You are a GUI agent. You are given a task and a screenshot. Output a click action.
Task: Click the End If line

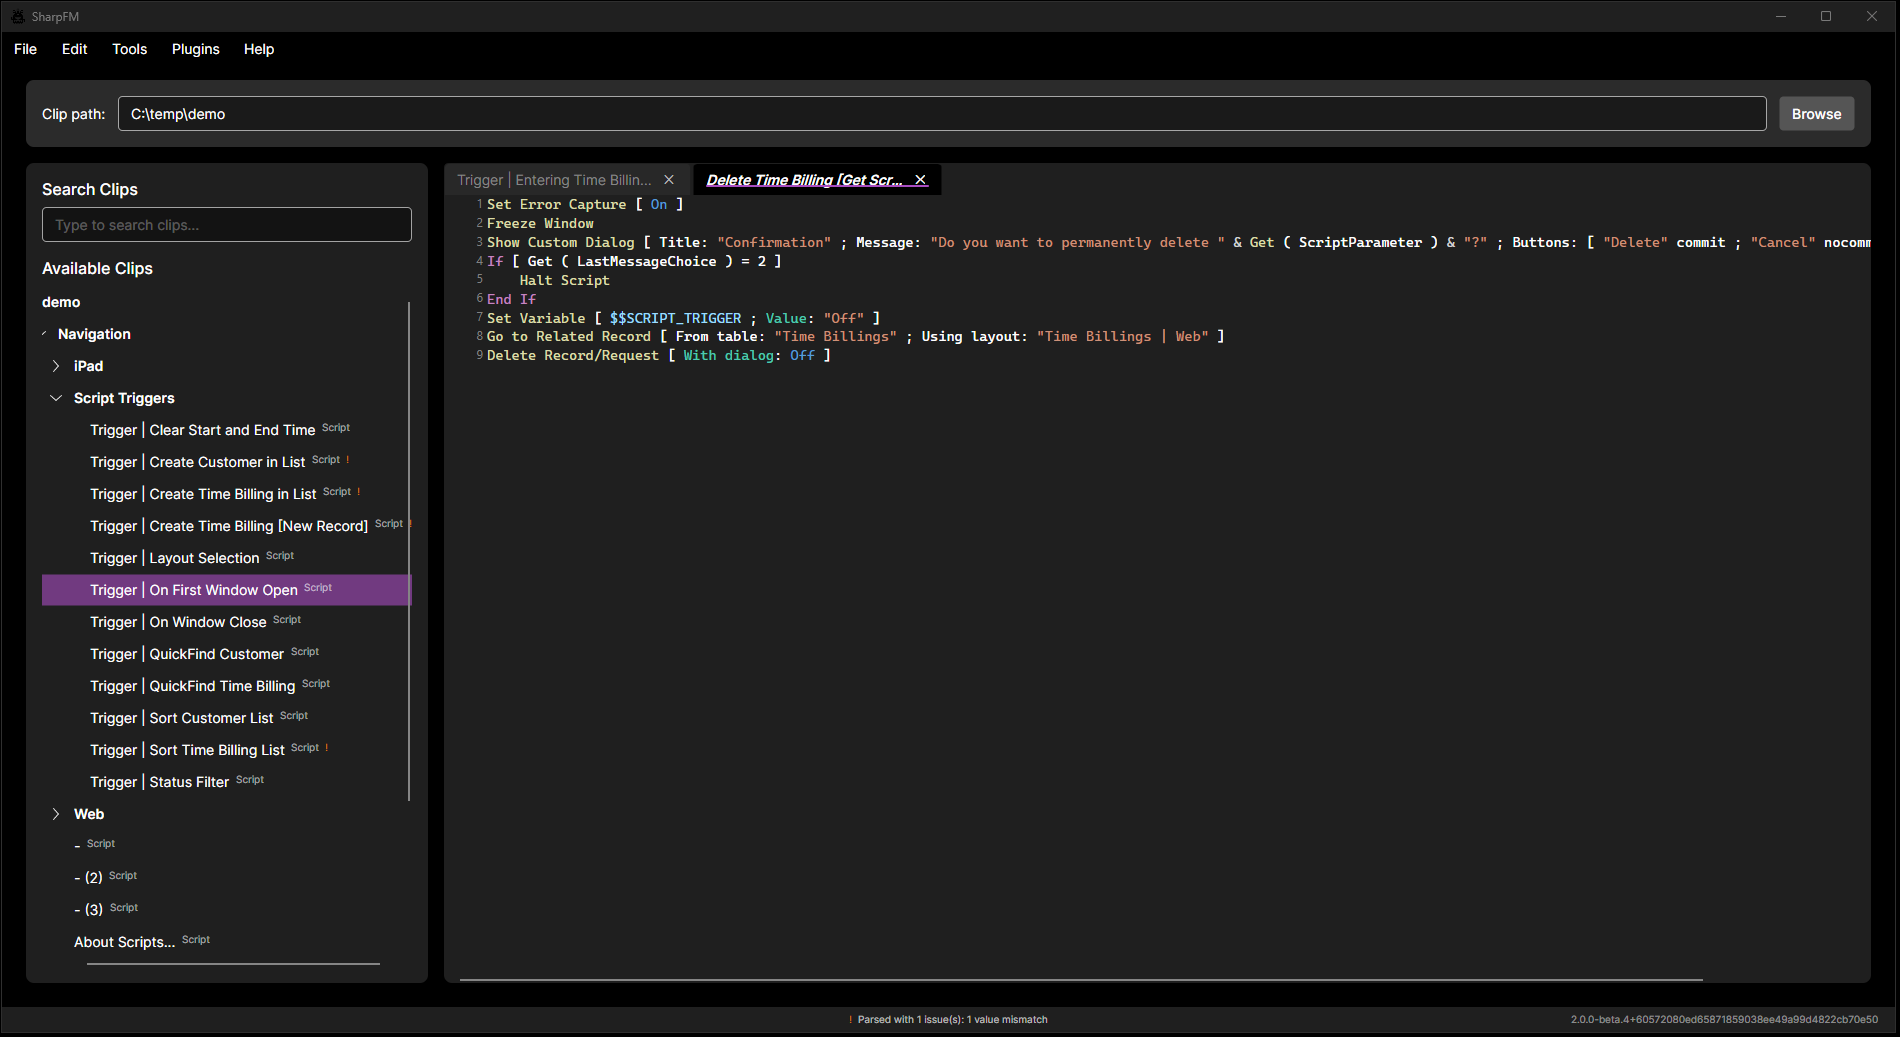tap(511, 299)
